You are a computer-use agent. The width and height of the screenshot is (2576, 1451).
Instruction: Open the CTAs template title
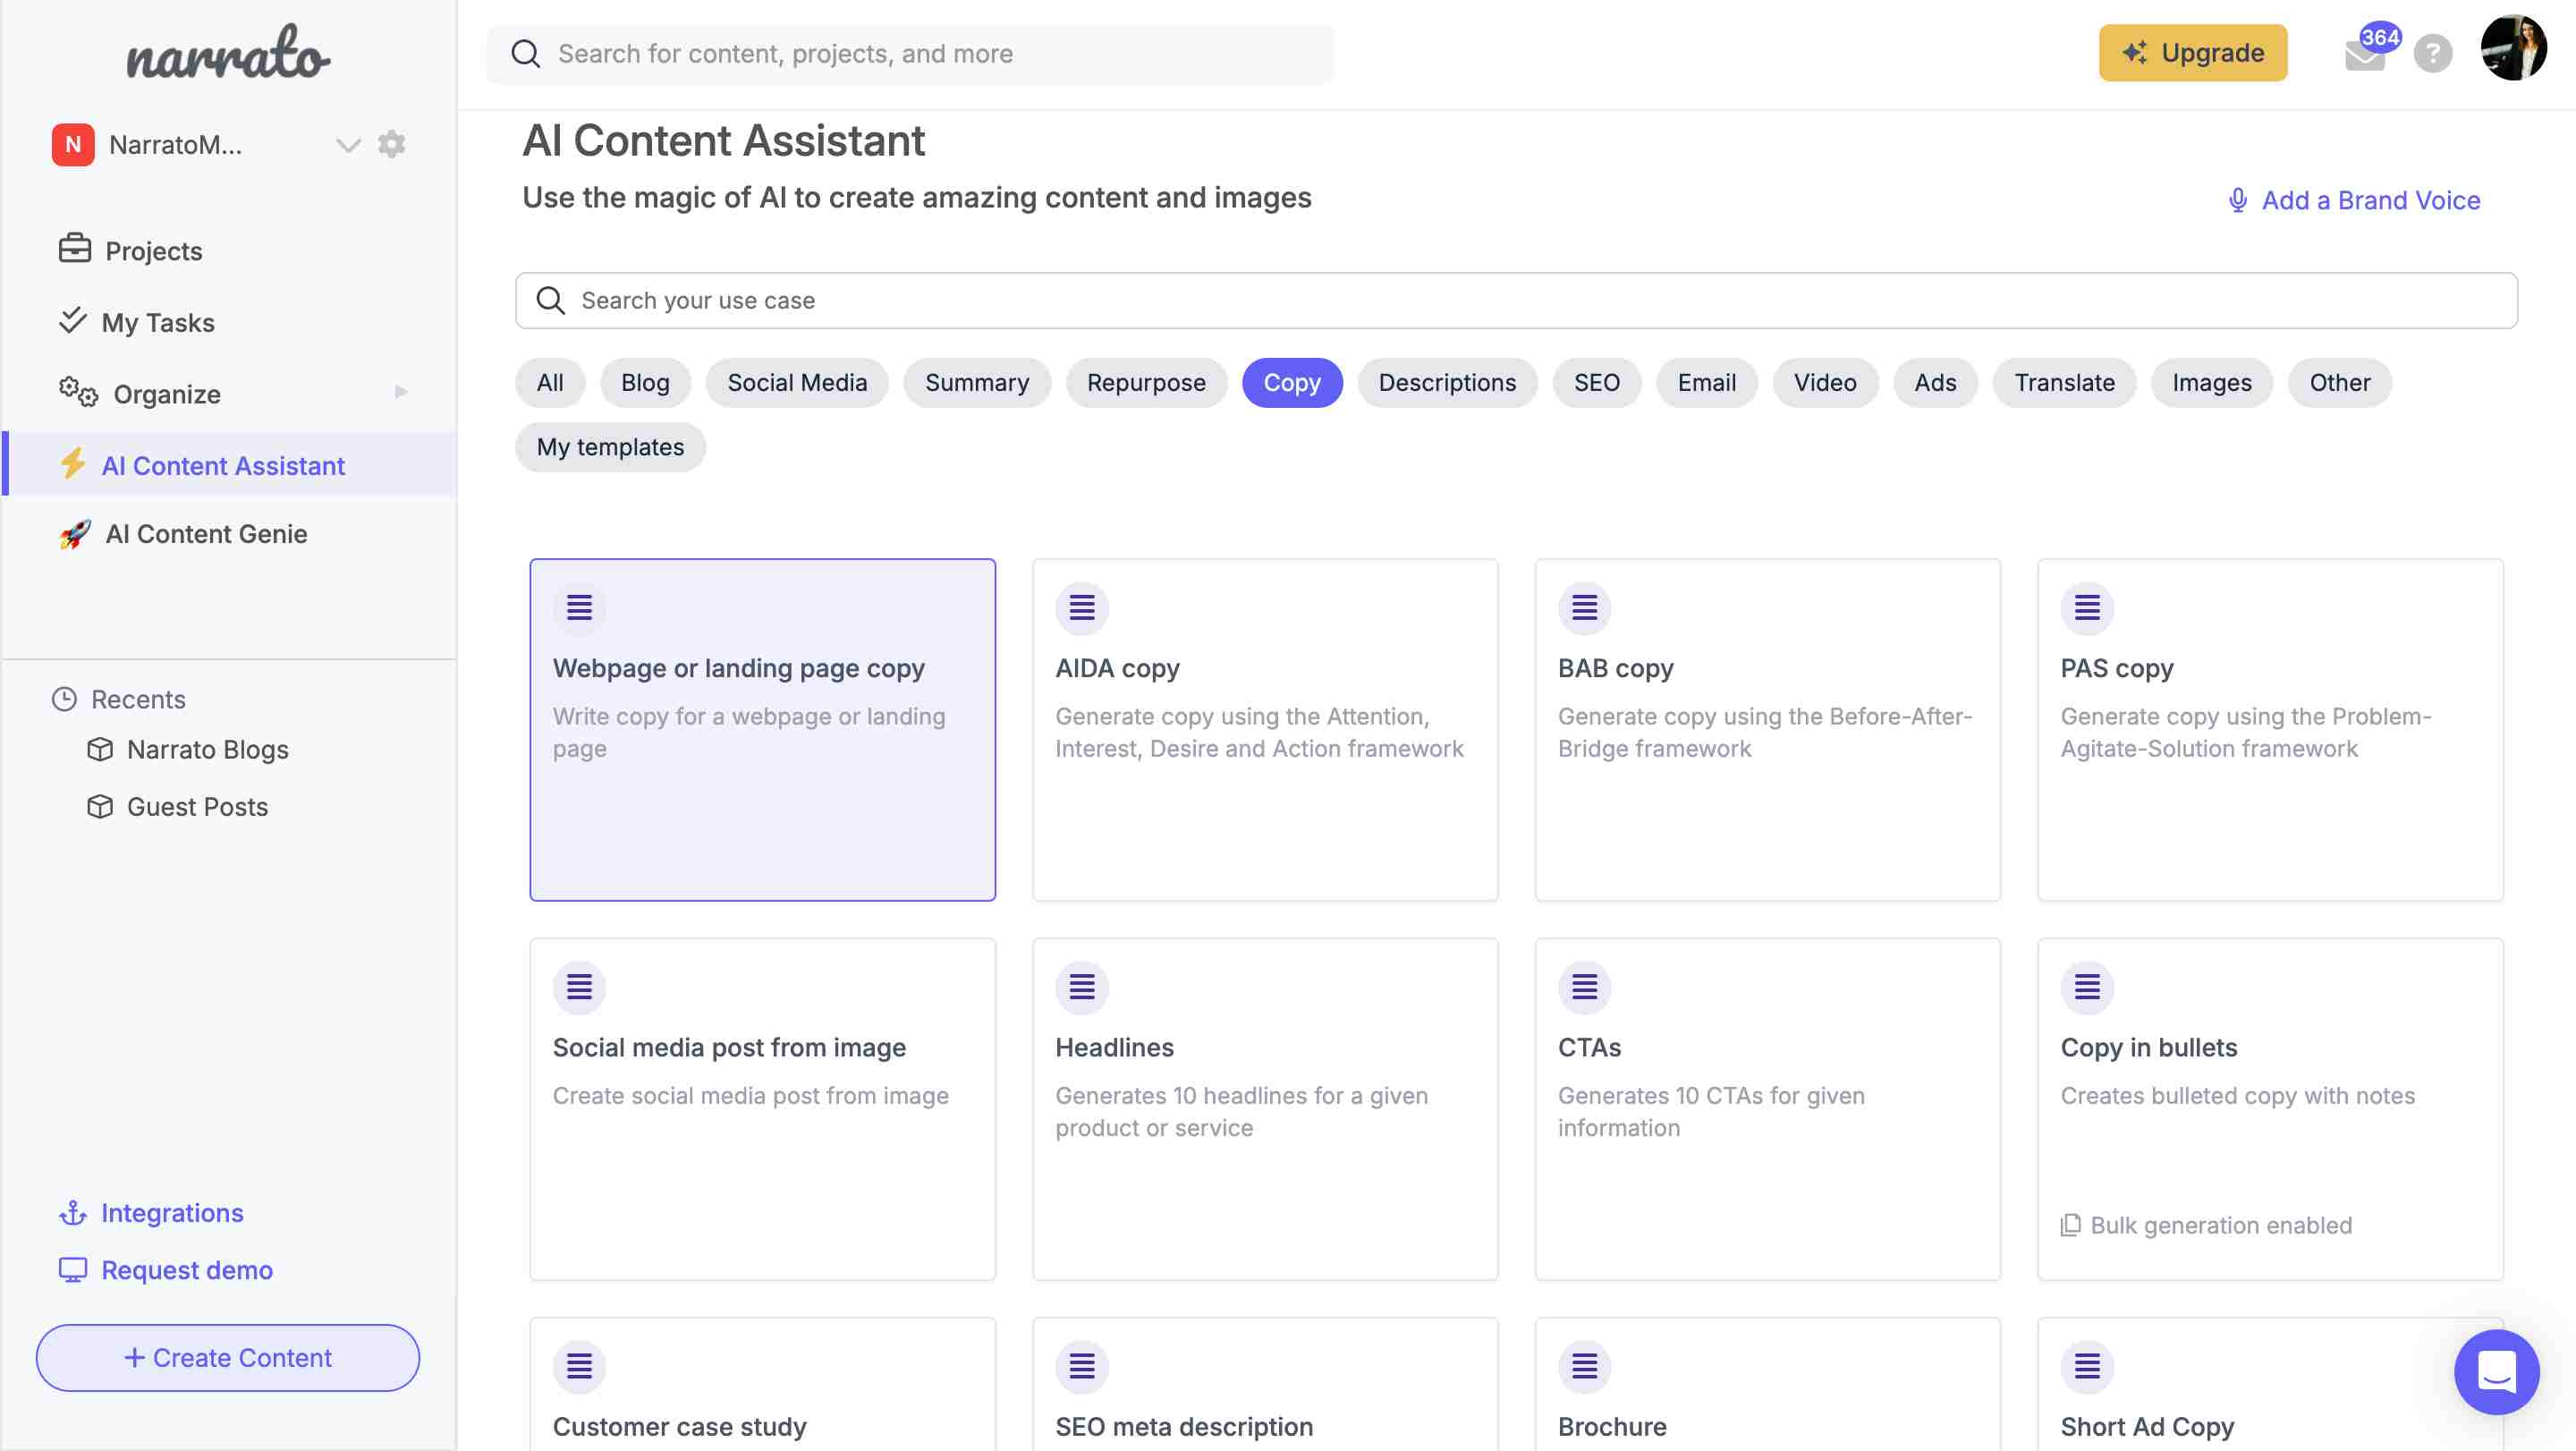(1589, 1047)
